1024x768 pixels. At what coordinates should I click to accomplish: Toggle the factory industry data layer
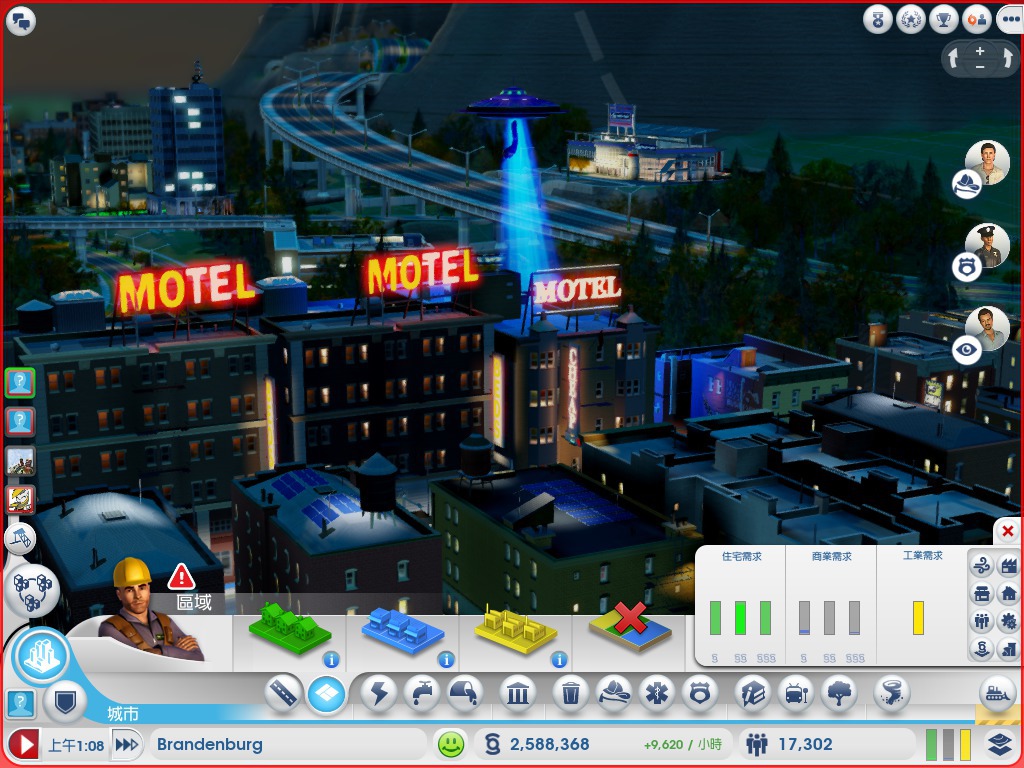click(1009, 566)
